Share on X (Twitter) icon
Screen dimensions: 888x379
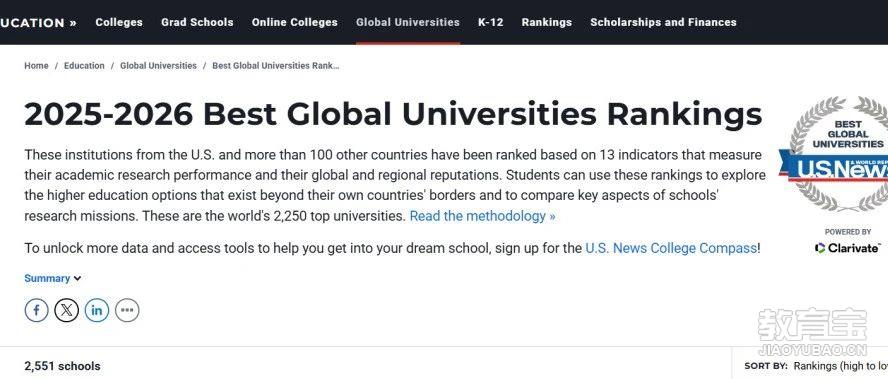tap(66, 310)
